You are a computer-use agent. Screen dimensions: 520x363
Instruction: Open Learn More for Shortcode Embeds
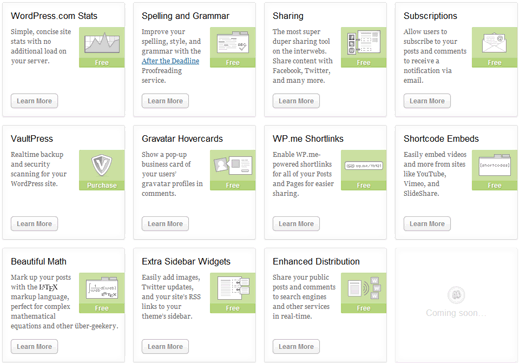tap(427, 224)
